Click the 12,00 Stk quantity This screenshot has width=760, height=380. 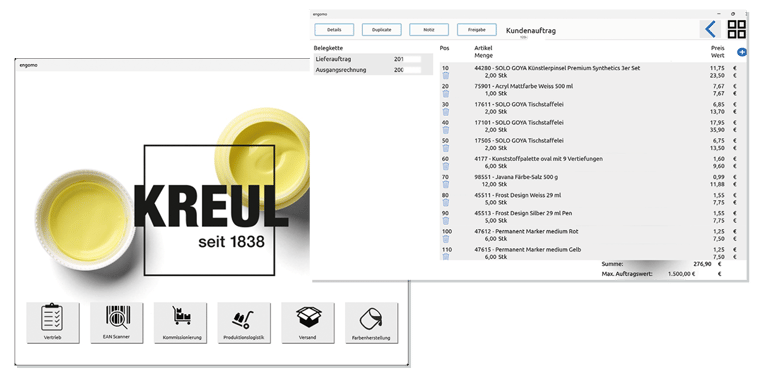click(495, 185)
